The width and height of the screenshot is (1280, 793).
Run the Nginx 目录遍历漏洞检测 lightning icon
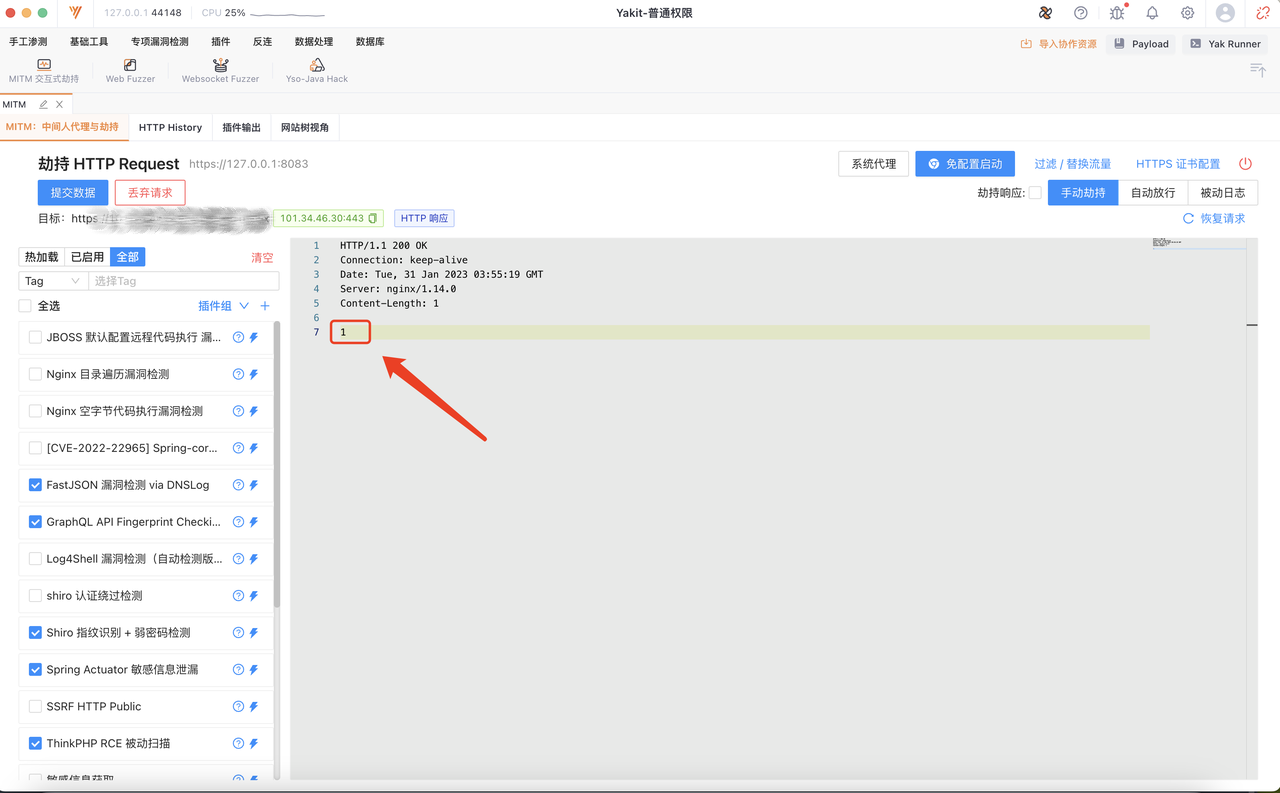pos(254,375)
